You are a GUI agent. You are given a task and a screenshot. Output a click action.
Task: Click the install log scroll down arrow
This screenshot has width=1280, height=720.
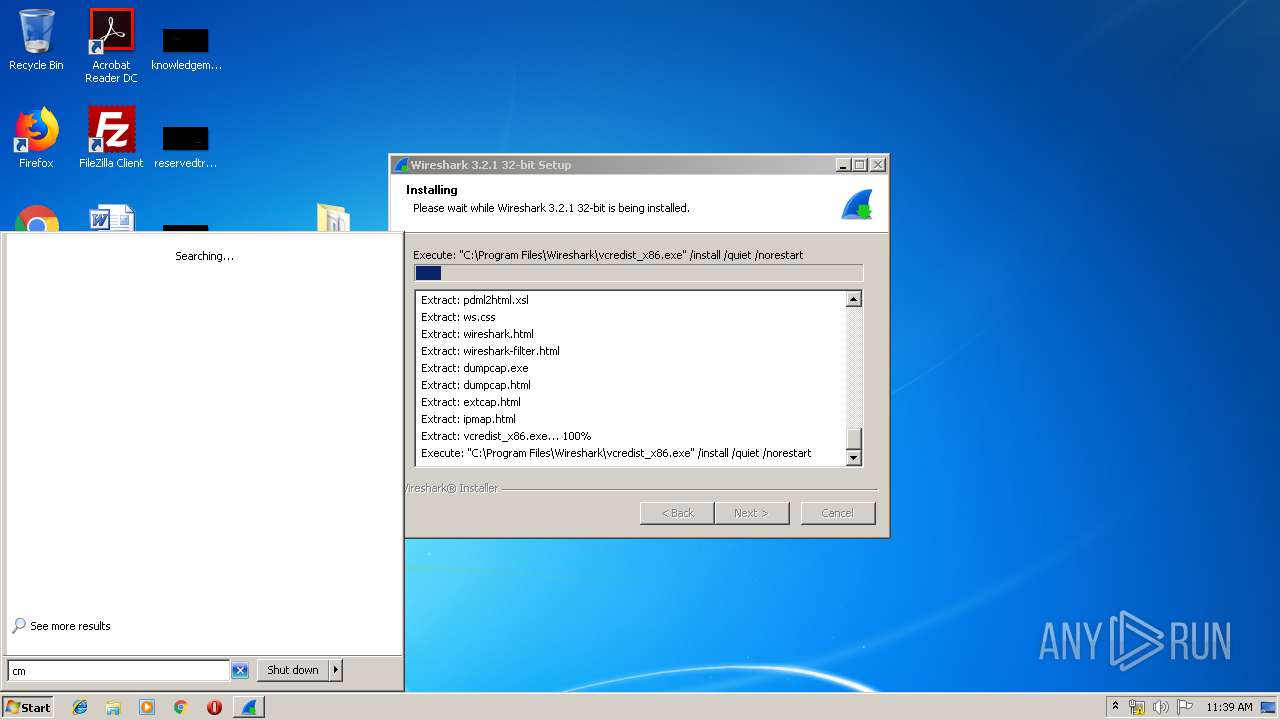(853, 458)
